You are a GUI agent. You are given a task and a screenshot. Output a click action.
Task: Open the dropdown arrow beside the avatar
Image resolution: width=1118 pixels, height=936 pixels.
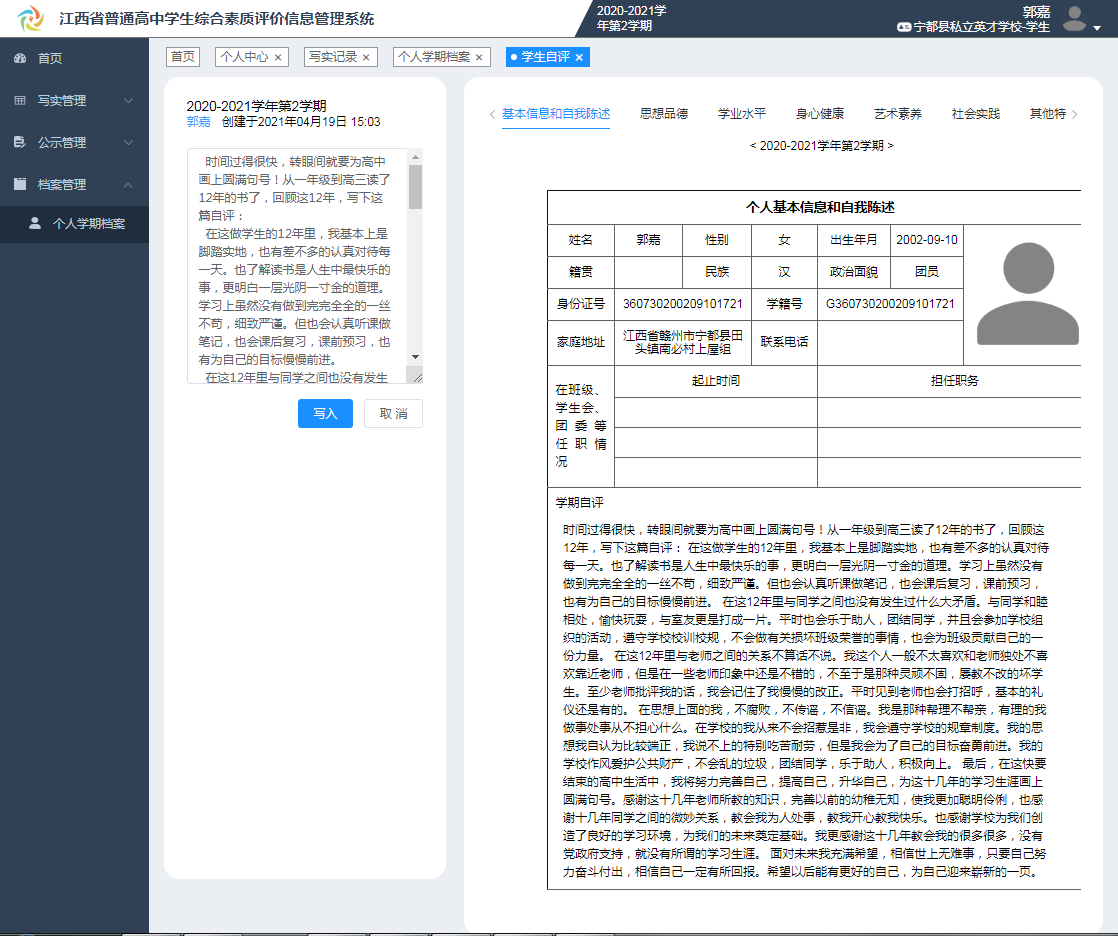[x=1095, y=27]
